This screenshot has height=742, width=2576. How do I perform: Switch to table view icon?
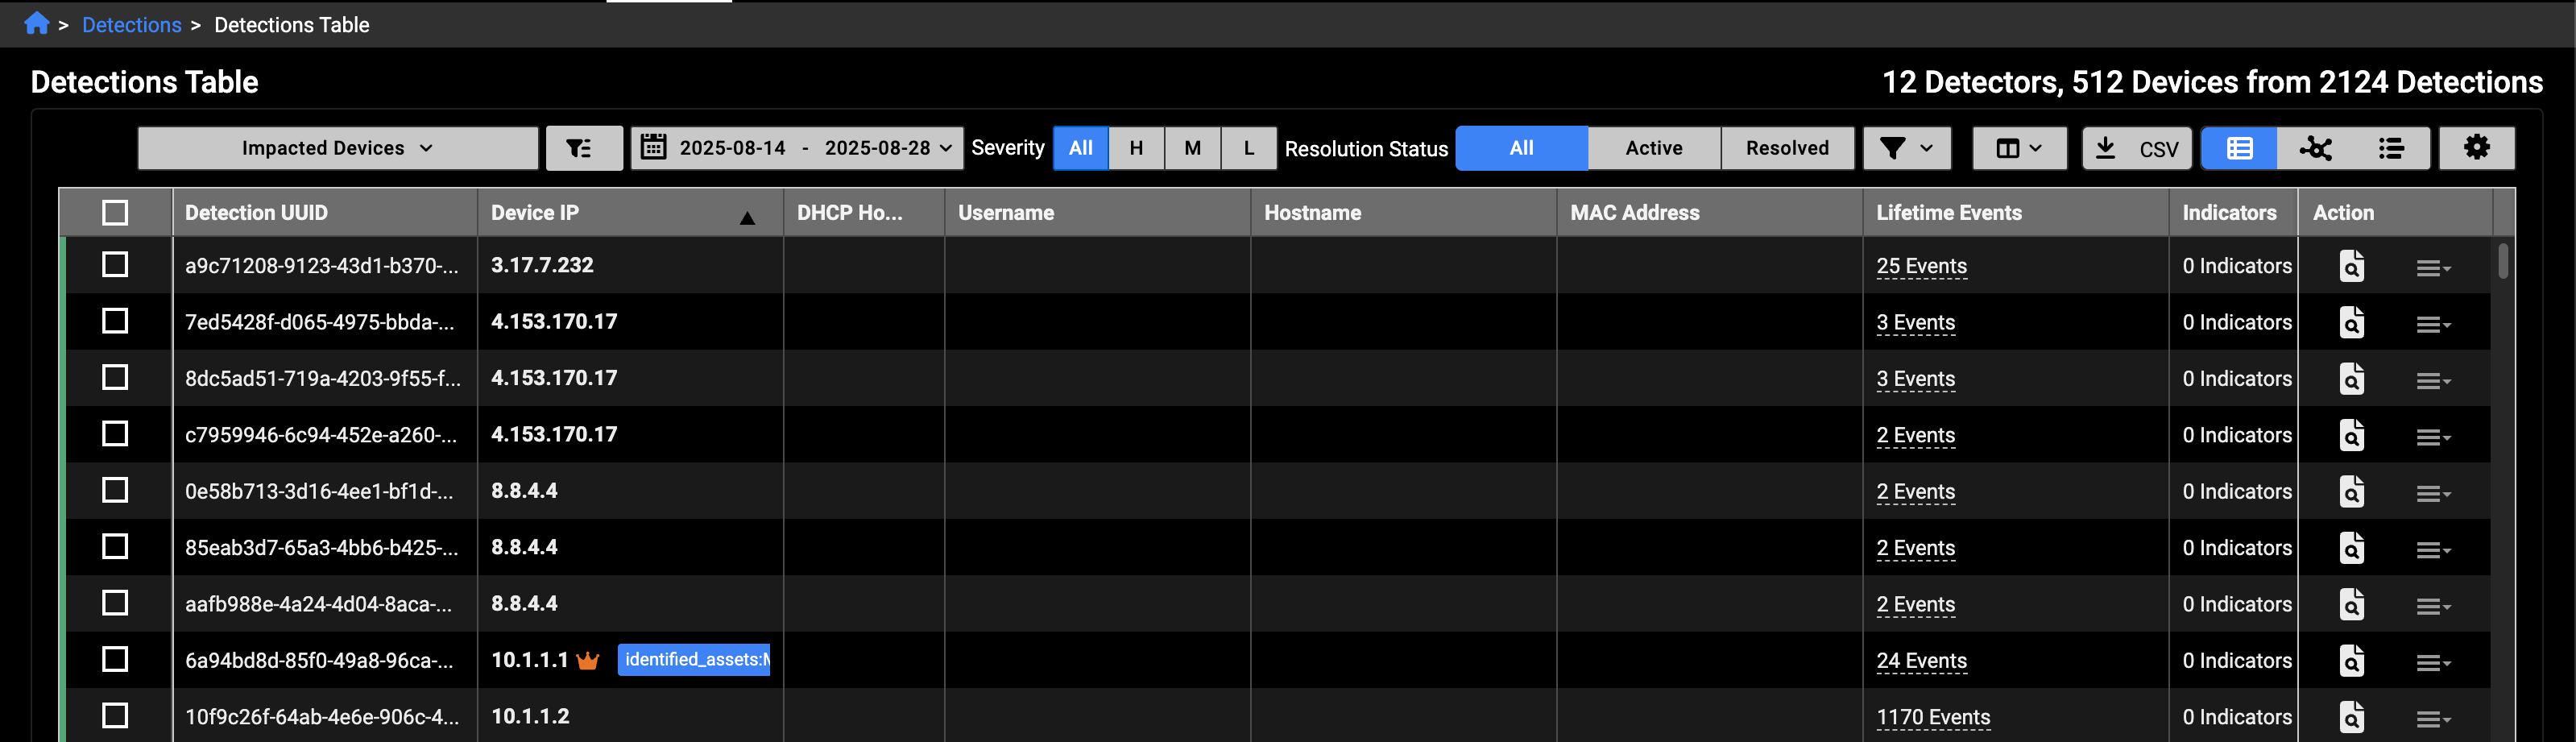pos(2239,148)
